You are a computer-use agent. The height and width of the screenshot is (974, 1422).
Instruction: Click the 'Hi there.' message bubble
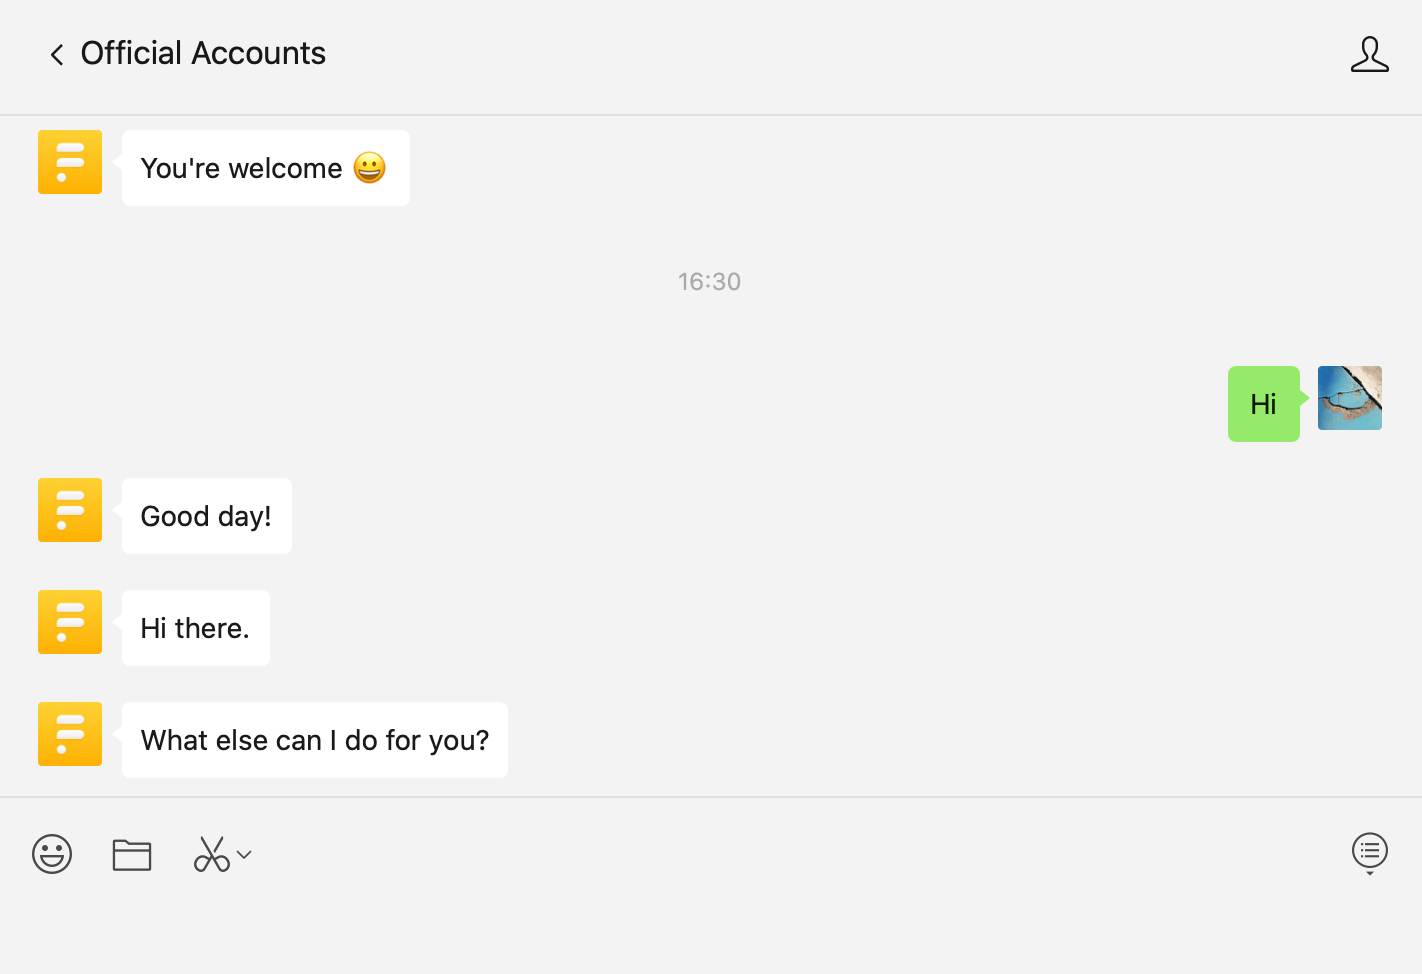tap(195, 628)
